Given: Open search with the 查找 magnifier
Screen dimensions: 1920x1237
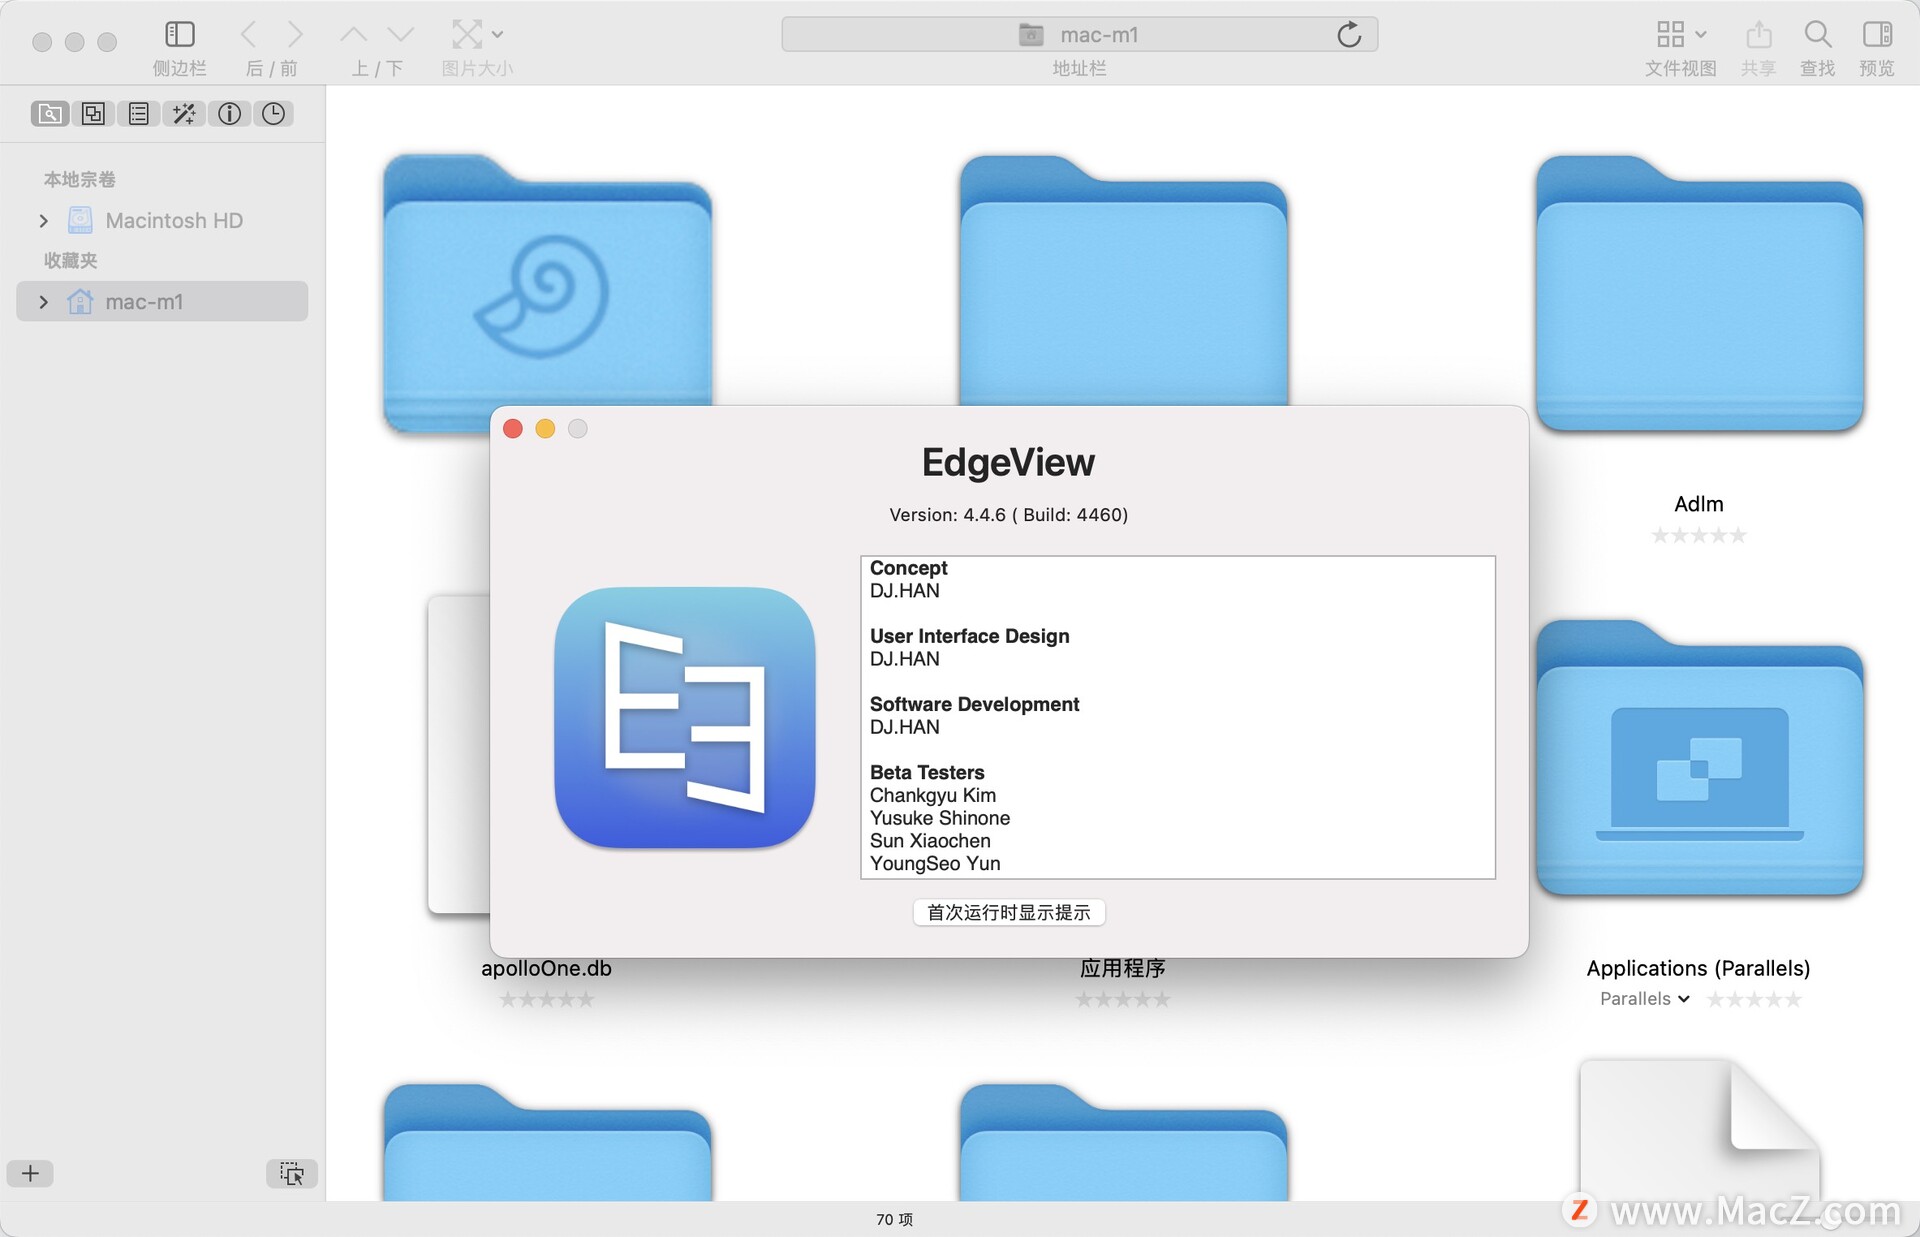Looking at the screenshot, I should click(x=1817, y=34).
